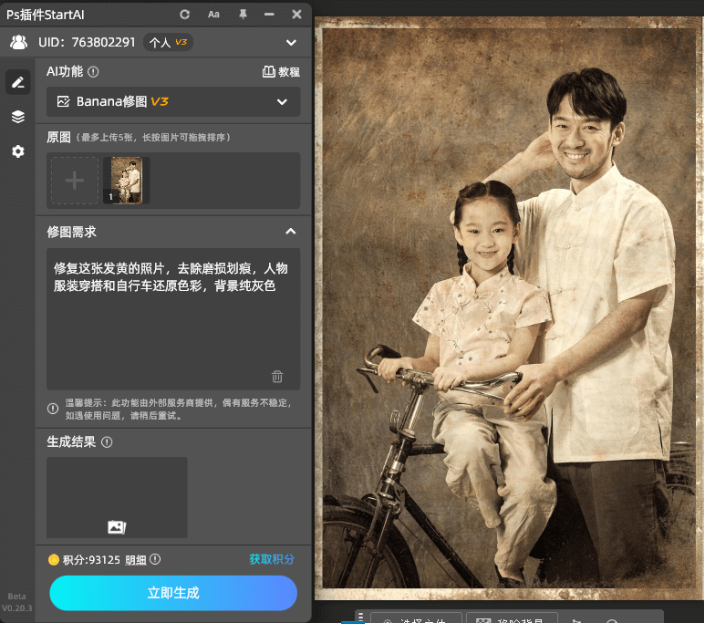Pin the StartAI plugin panel

click(242, 14)
